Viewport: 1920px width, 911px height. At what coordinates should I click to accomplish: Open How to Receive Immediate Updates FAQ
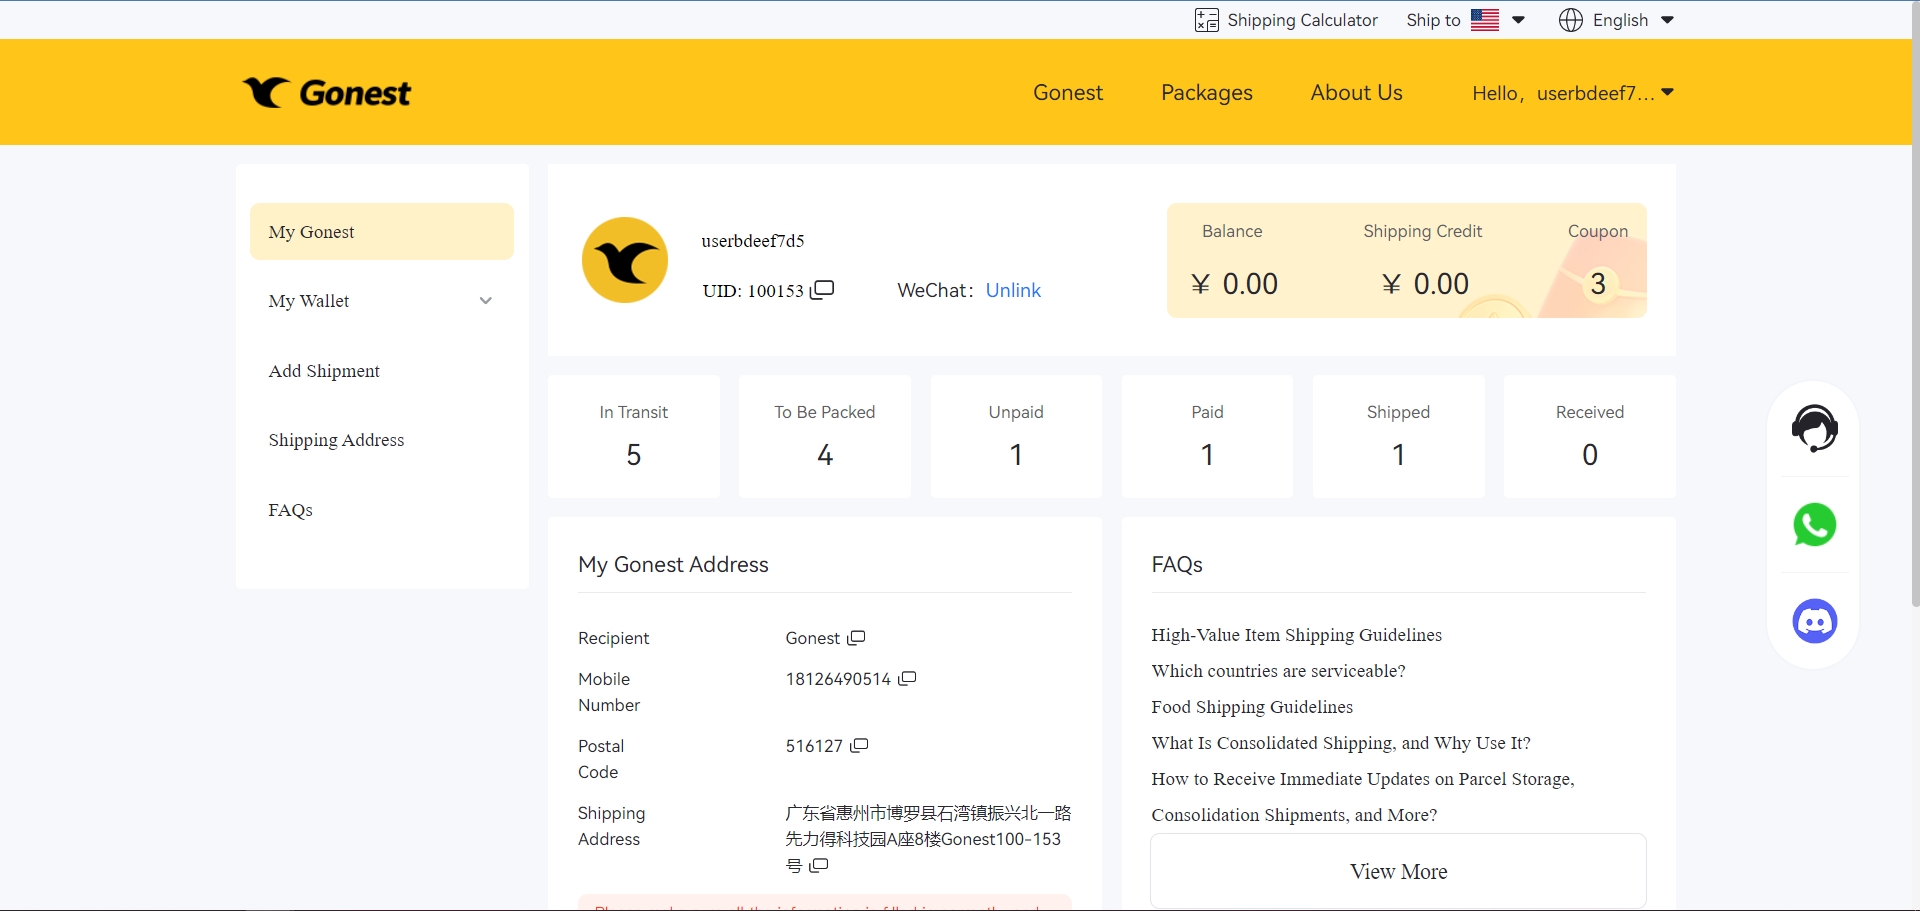tap(1363, 797)
